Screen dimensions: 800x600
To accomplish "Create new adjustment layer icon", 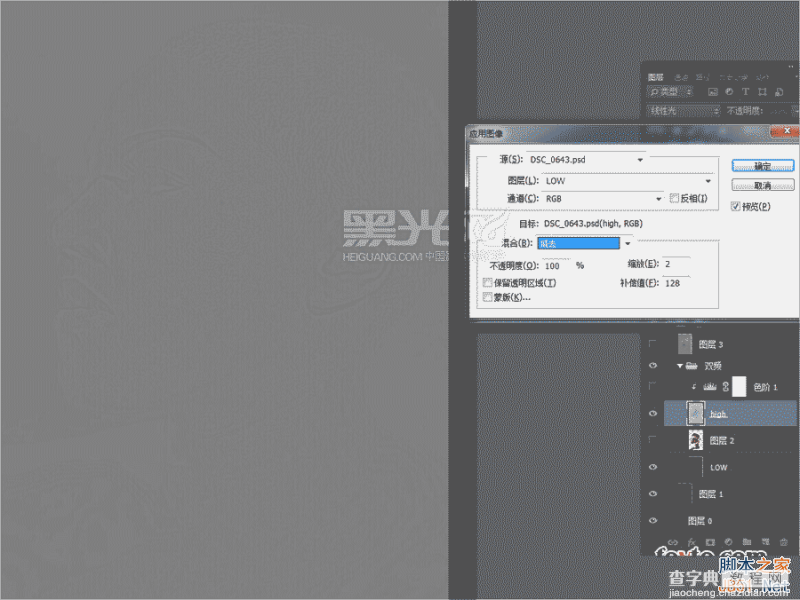I will coord(728,542).
